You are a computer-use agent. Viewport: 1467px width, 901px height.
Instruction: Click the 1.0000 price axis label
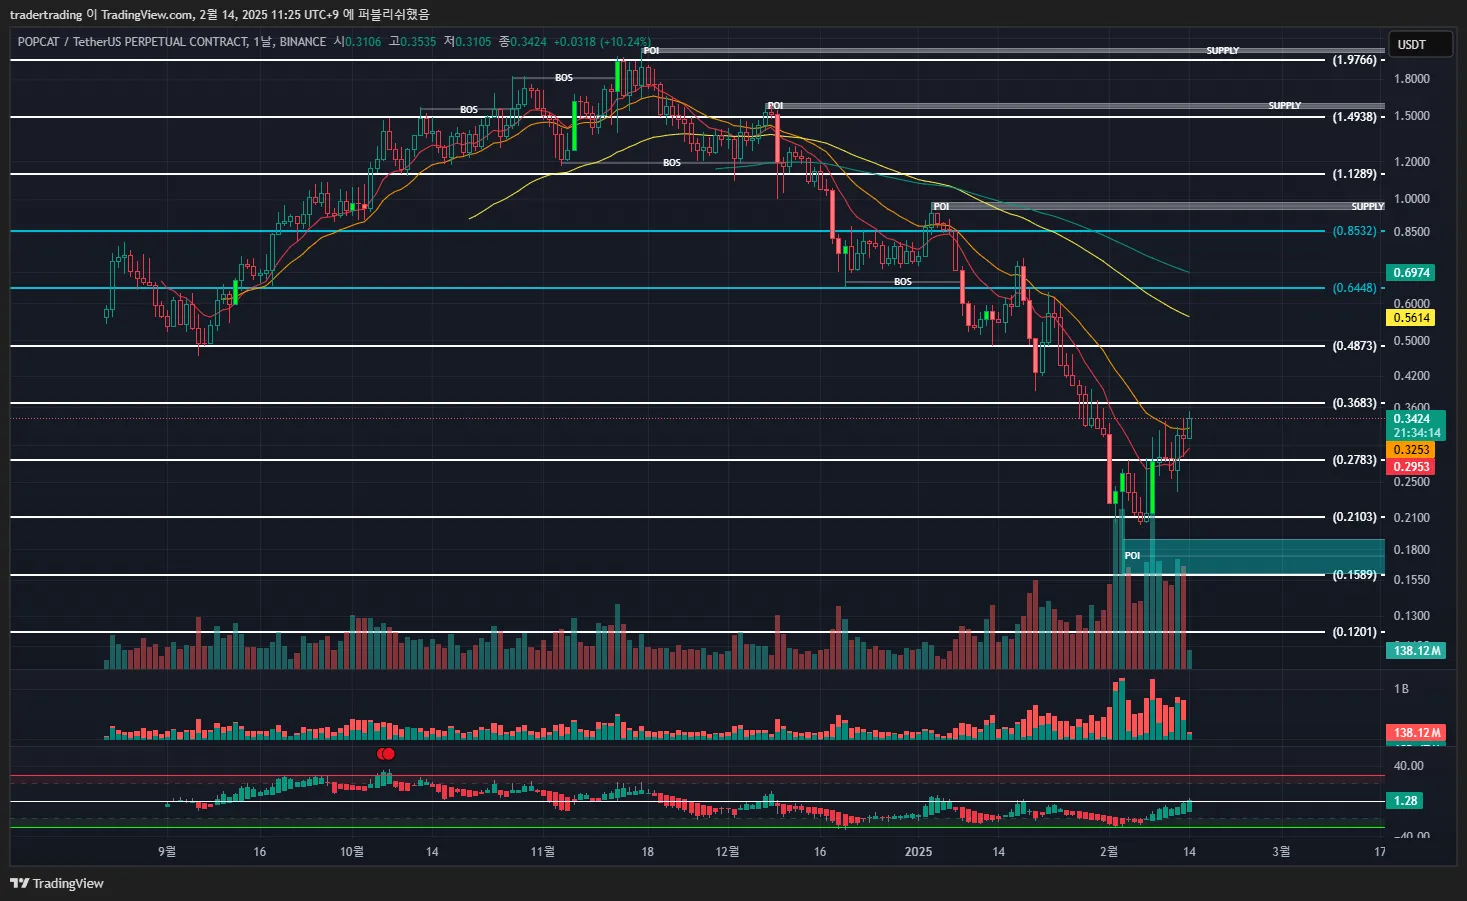point(1411,199)
